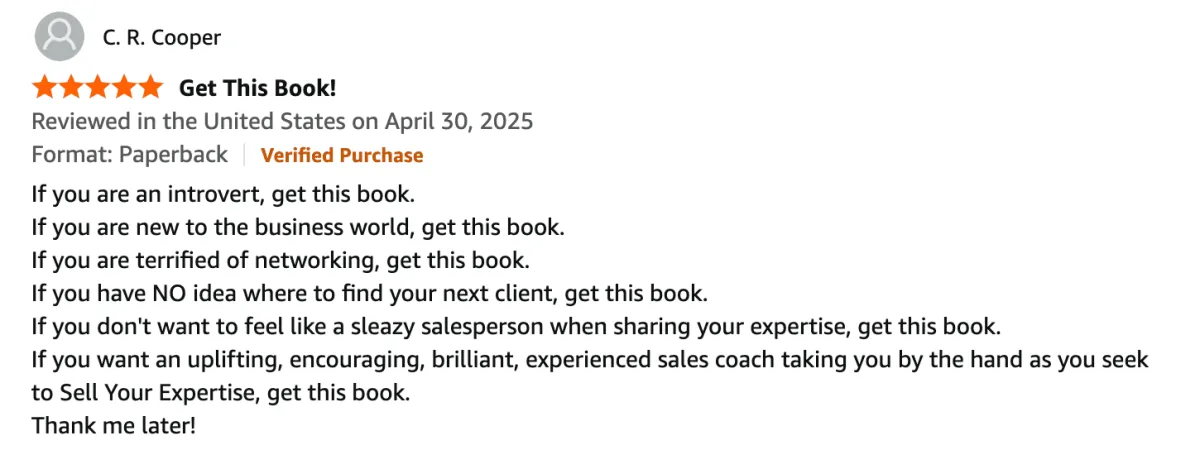Click the line mentioning "sleazy salesperson"
1200x450 pixels.
coord(516,327)
